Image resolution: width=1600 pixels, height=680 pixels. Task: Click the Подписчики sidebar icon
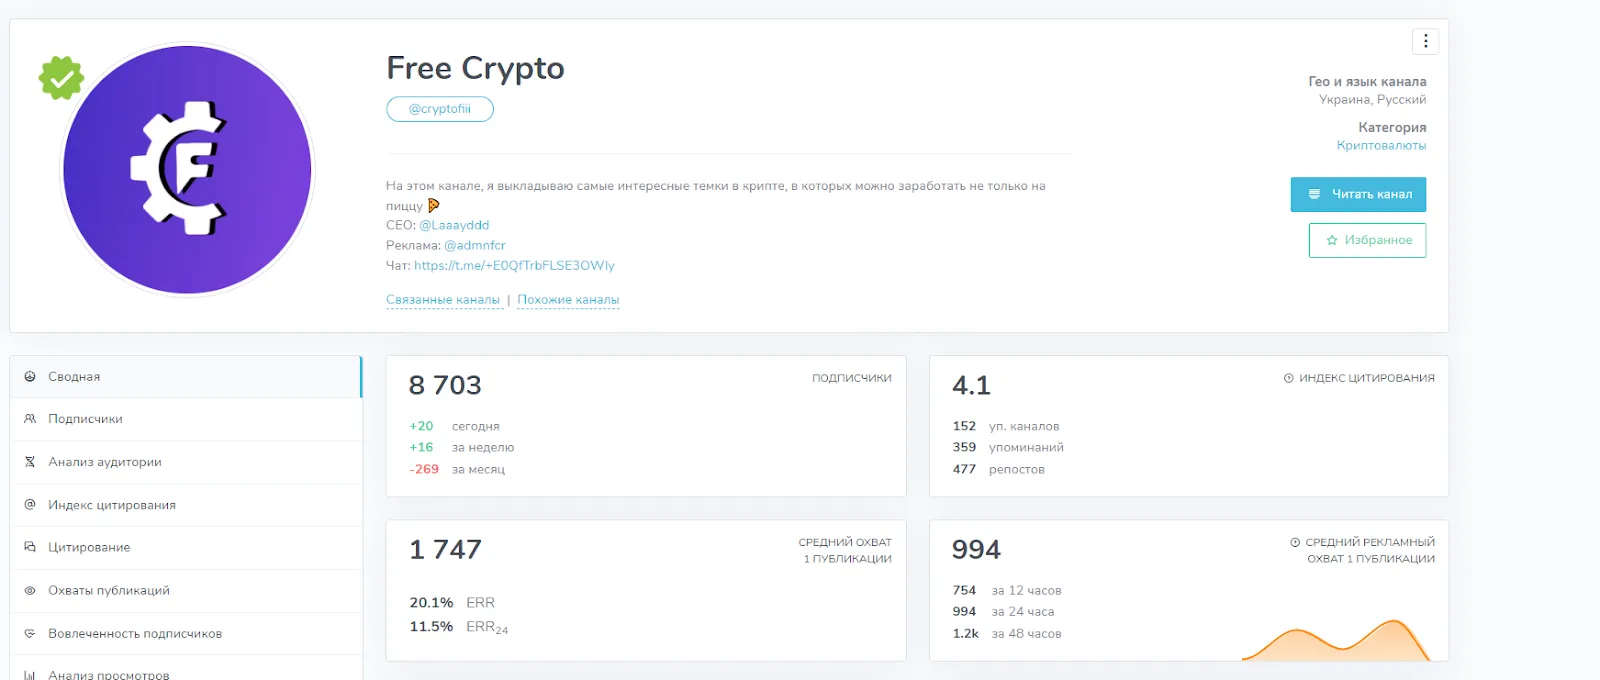pos(30,419)
